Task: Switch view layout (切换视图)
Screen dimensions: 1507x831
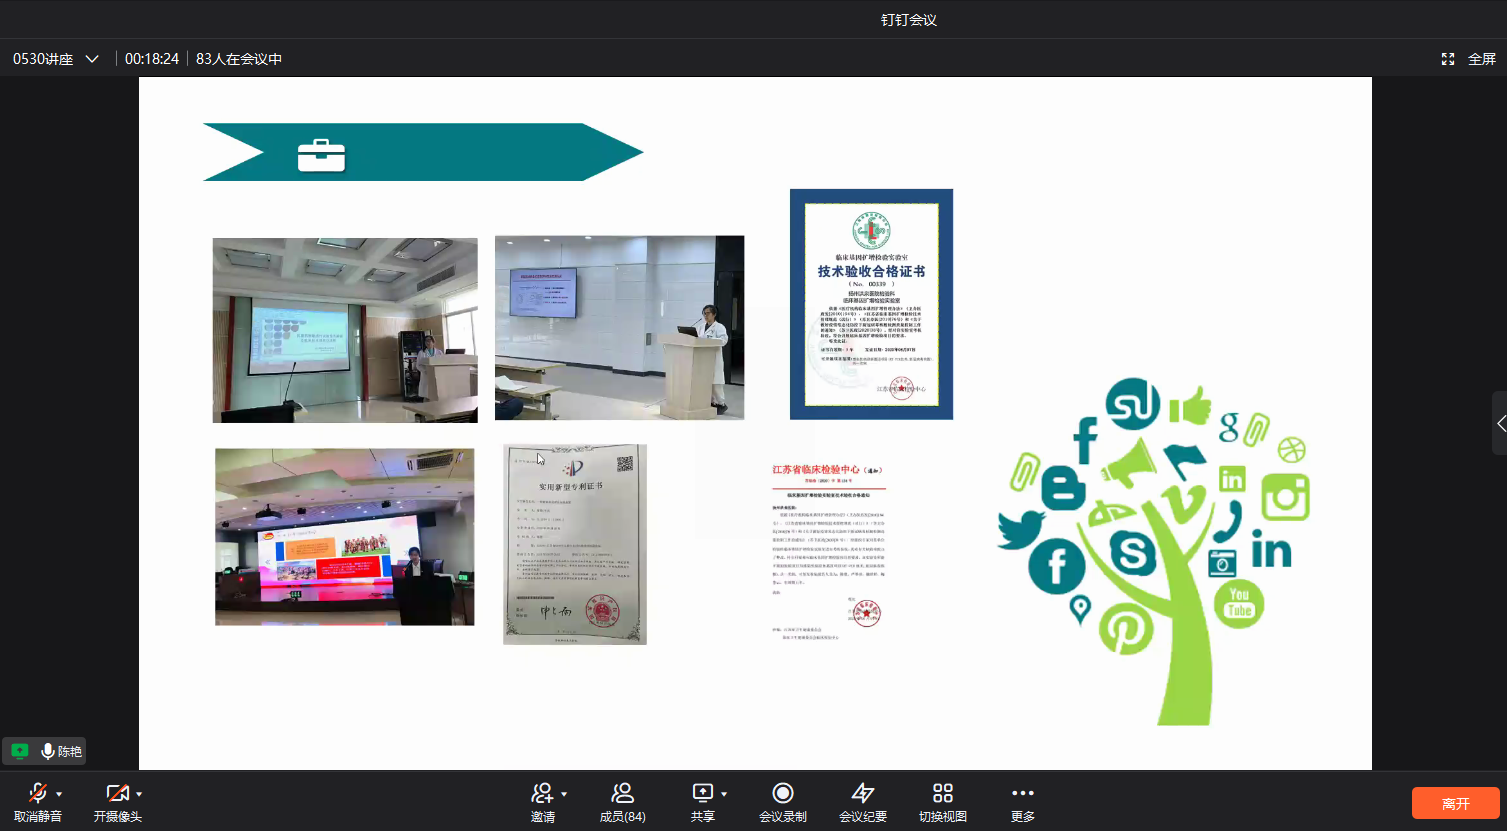Action: [942, 794]
